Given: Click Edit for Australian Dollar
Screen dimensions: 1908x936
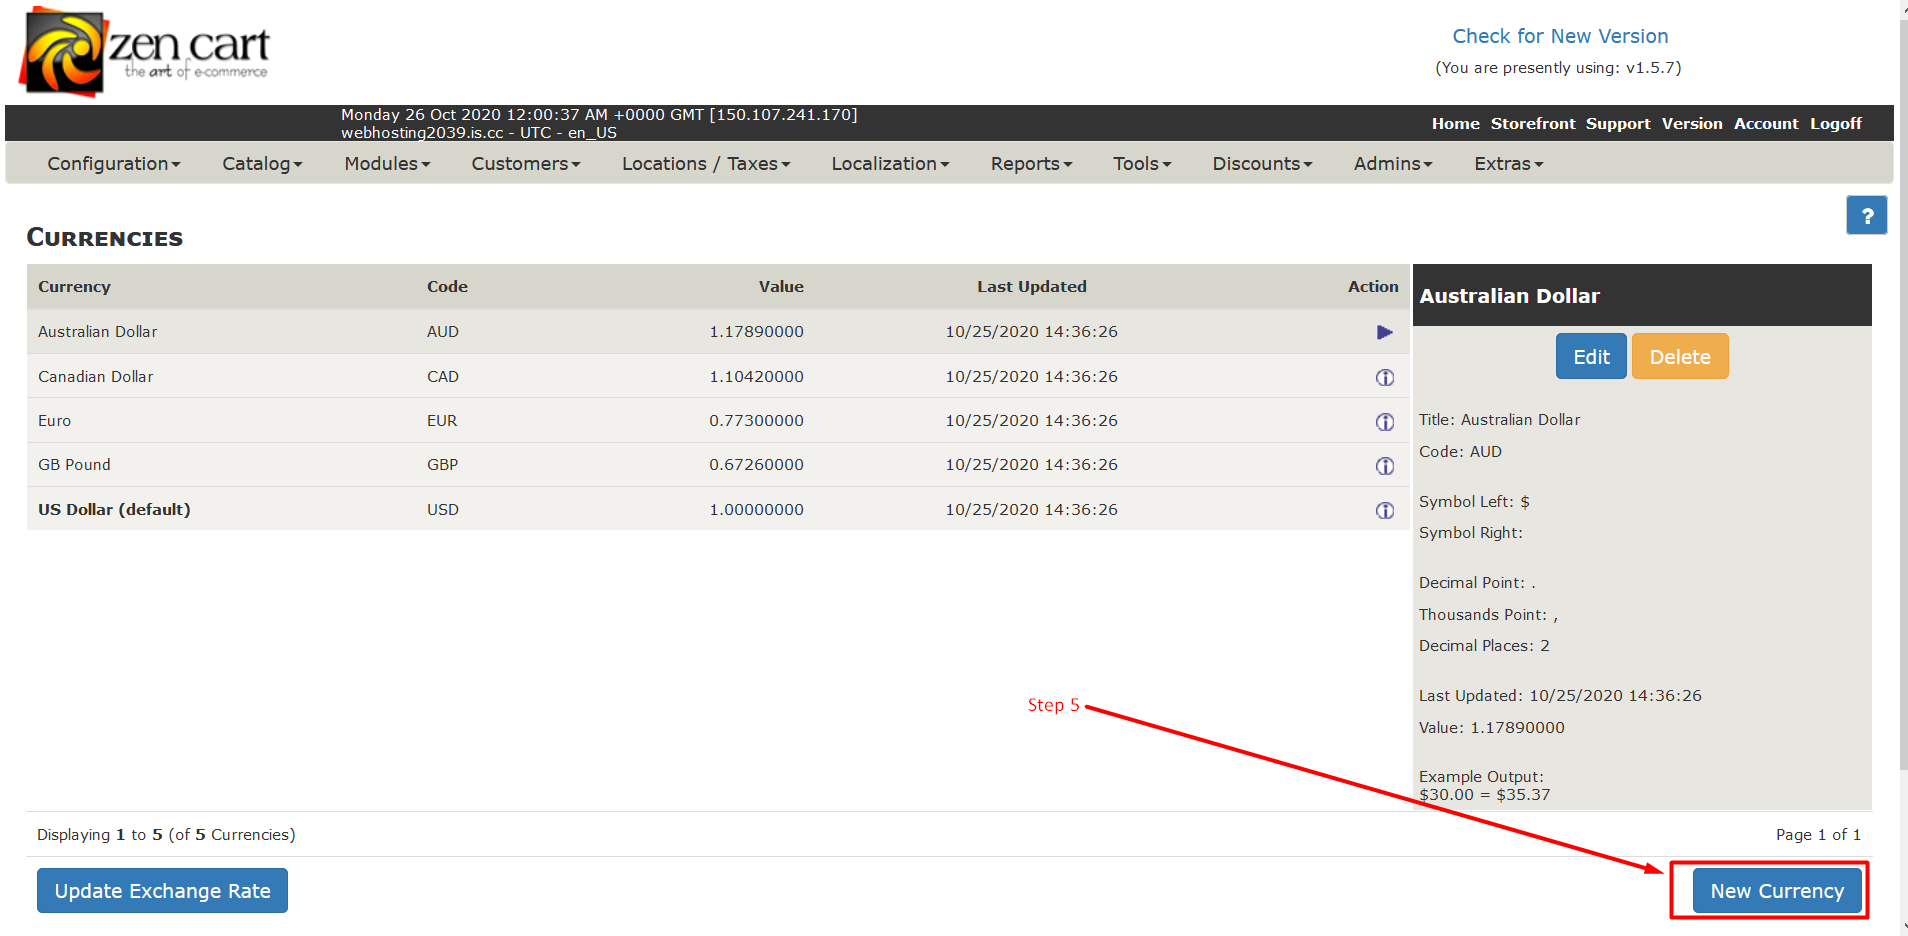Looking at the screenshot, I should coord(1591,357).
